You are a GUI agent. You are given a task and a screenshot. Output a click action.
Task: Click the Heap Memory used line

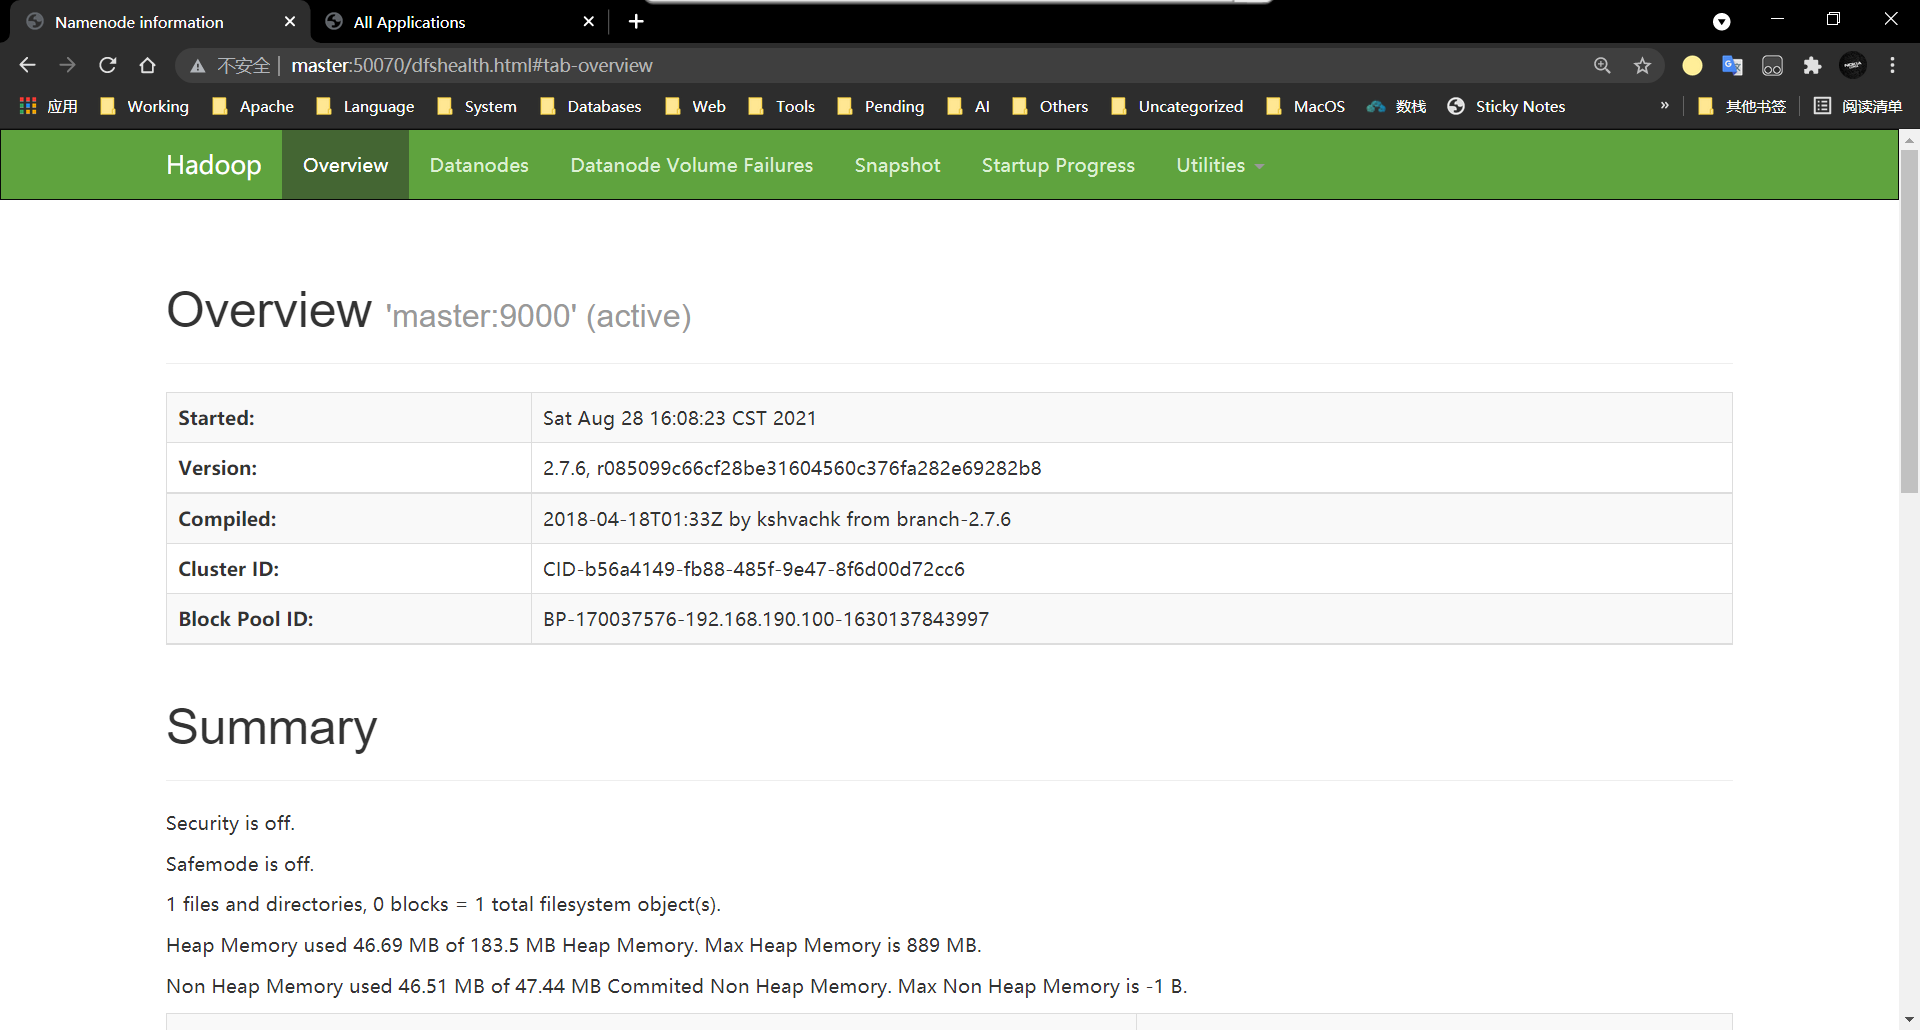pyautogui.click(x=574, y=945)
